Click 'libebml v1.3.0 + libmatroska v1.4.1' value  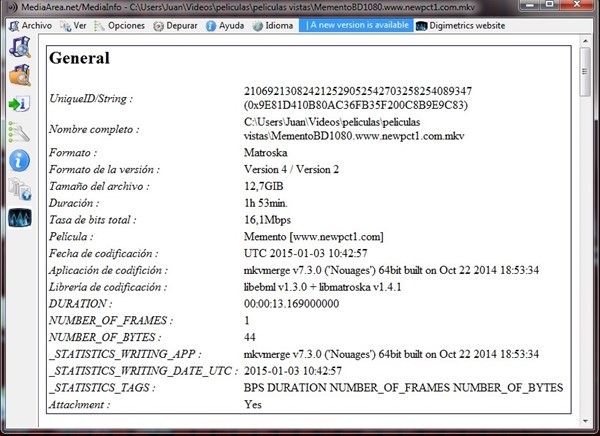(323, 287)
